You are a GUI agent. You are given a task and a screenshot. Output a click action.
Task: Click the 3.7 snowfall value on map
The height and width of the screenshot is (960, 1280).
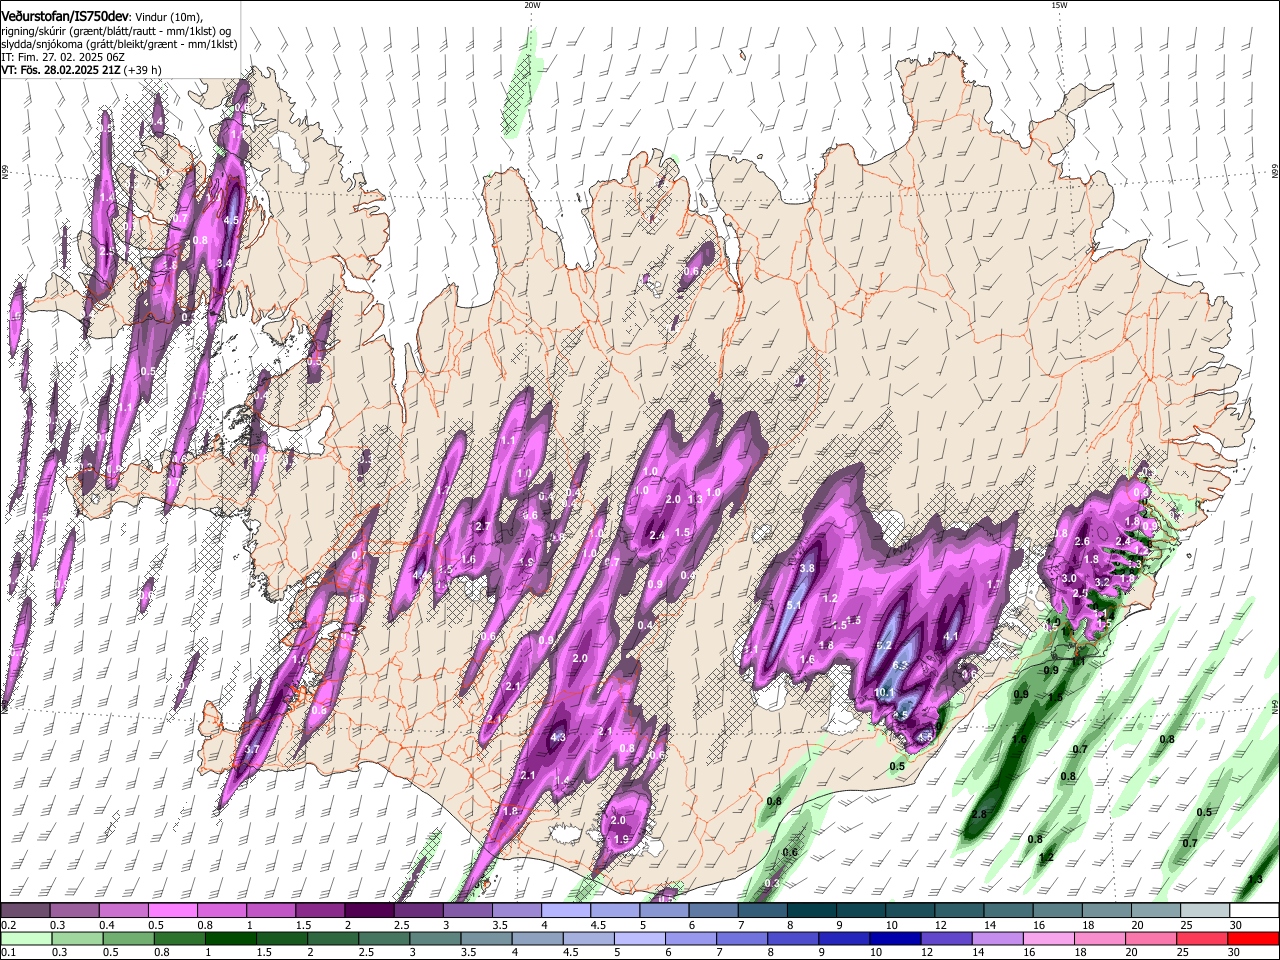pos(252,750)
